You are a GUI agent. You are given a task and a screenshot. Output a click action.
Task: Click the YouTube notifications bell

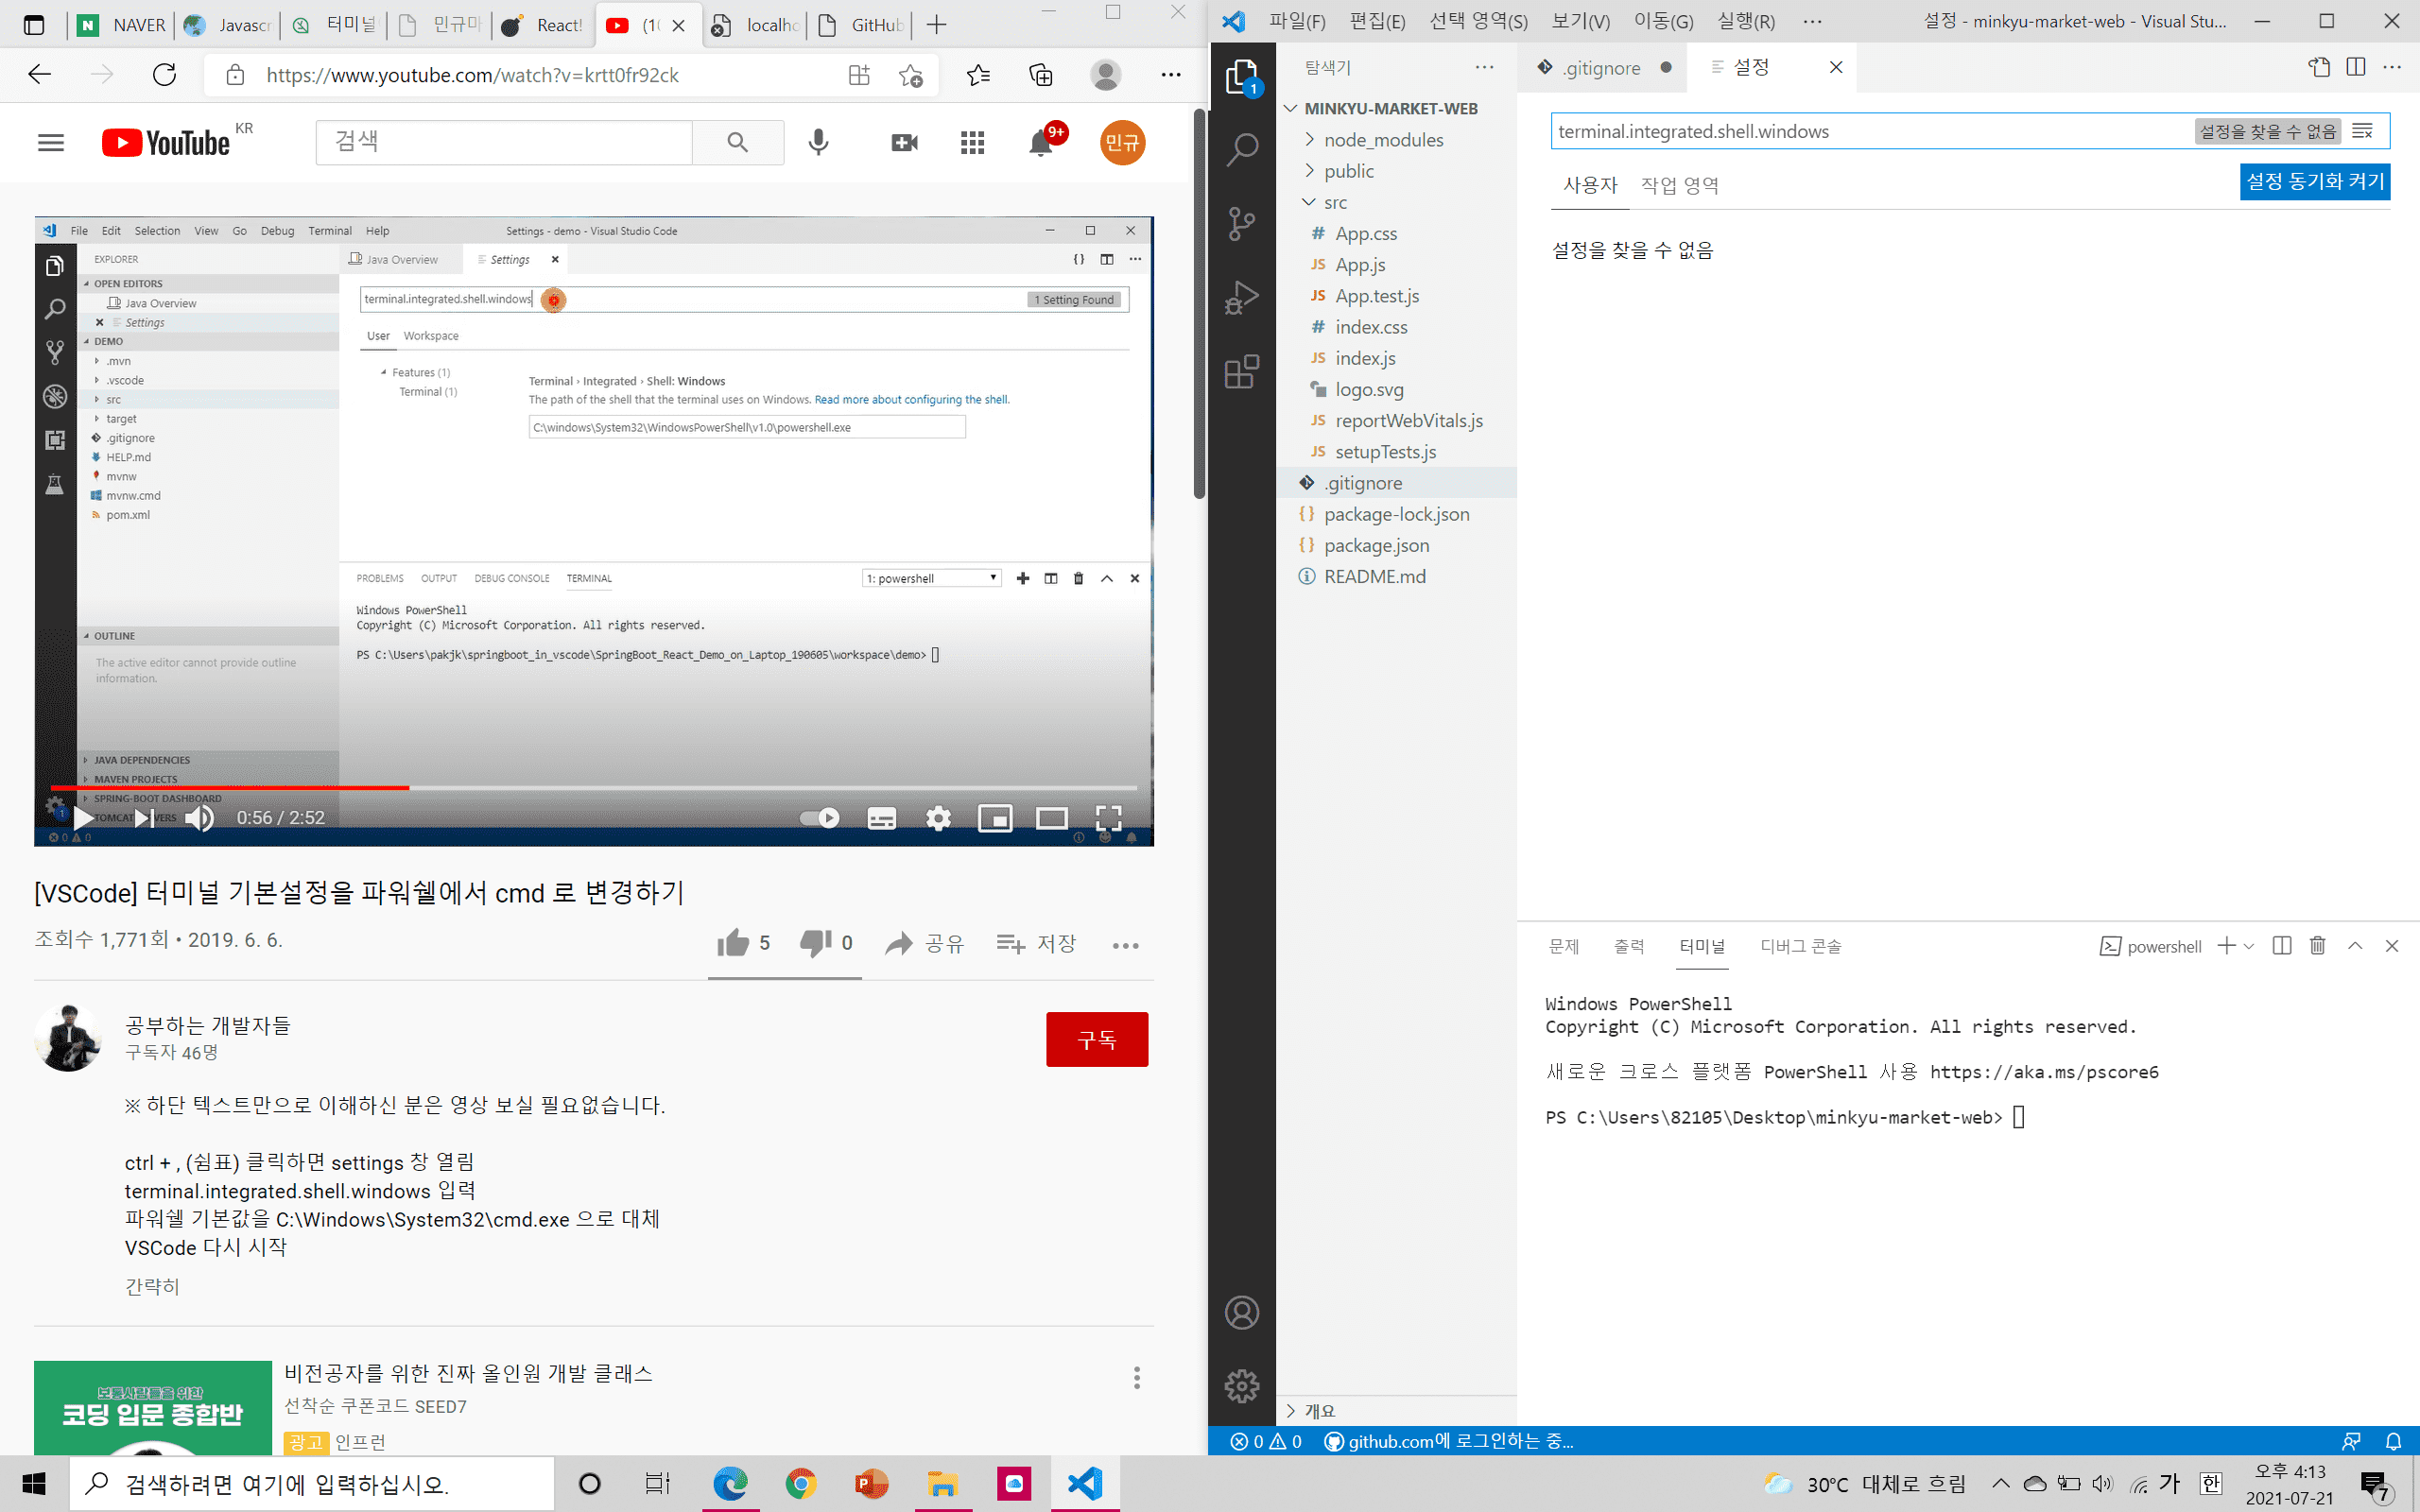click(1040, 143)
